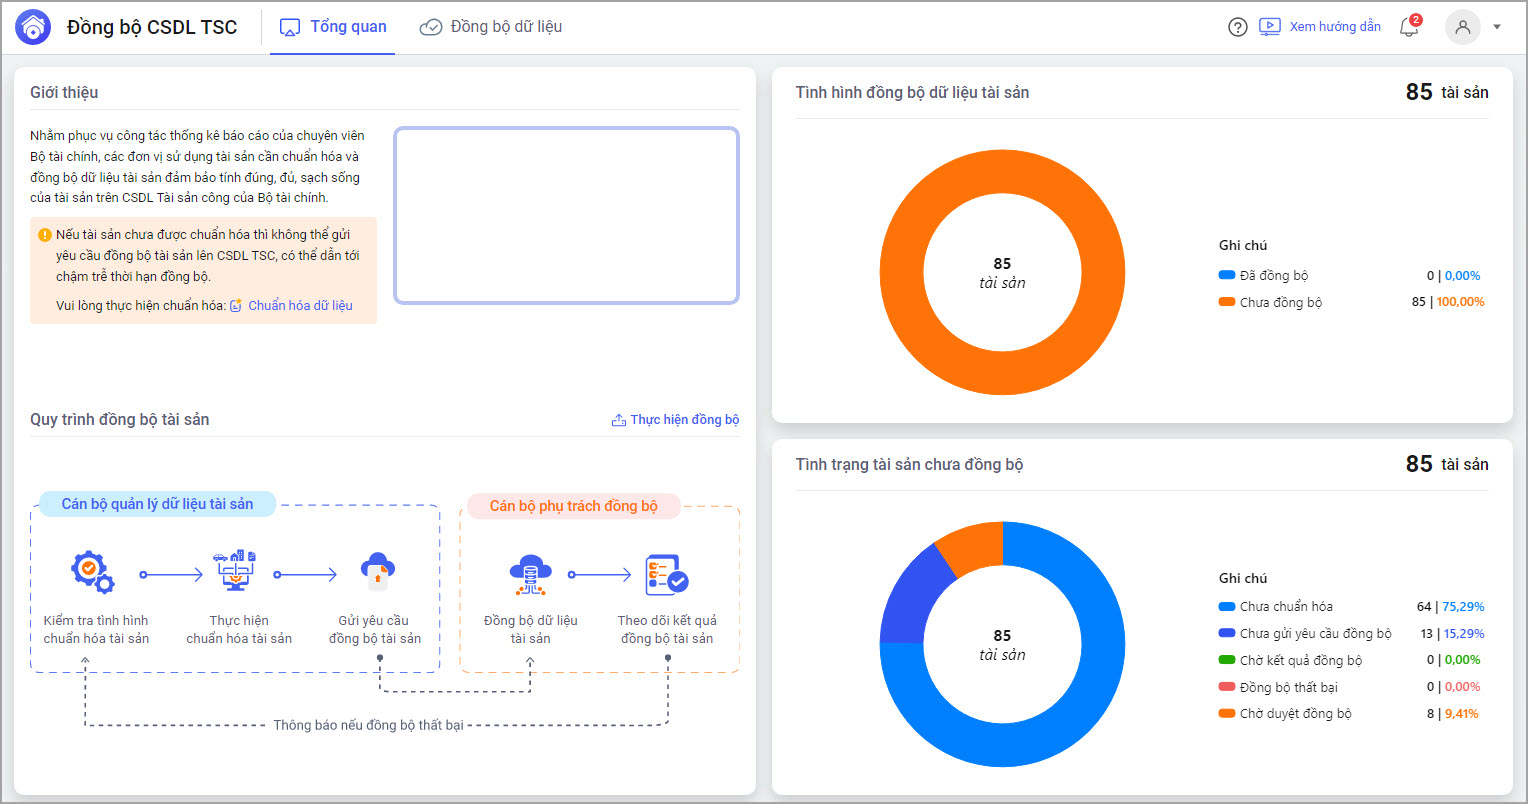Click the user avatar icon
Image resolution: width=1528 pixels, height=804 pixels.
1463,27
